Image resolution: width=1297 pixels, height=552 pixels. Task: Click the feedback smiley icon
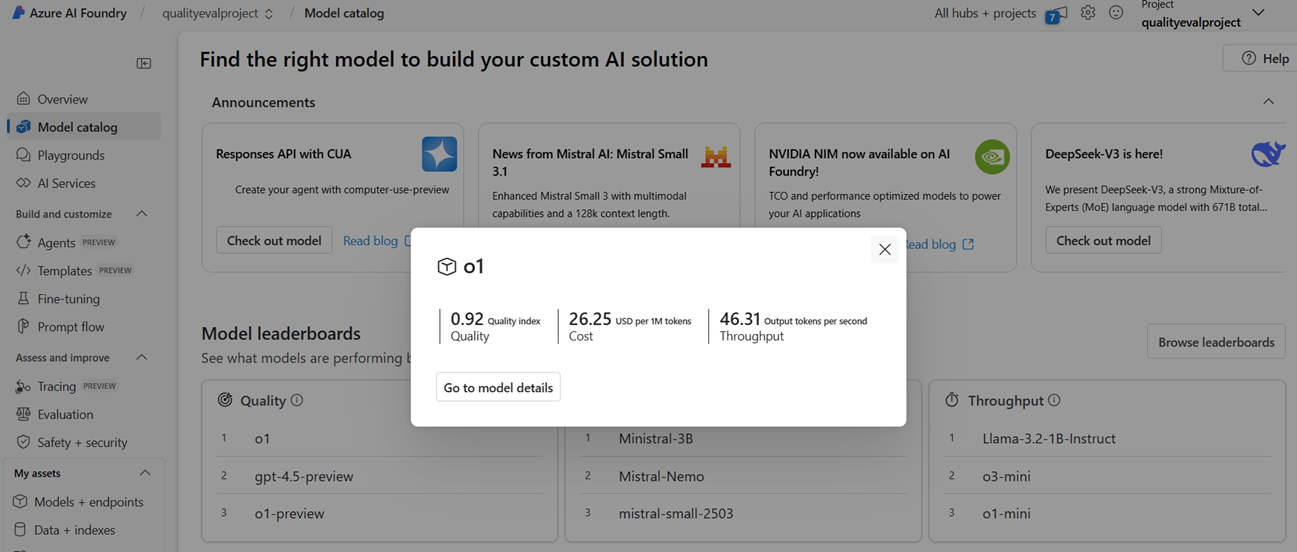(x=1116, y=13)
